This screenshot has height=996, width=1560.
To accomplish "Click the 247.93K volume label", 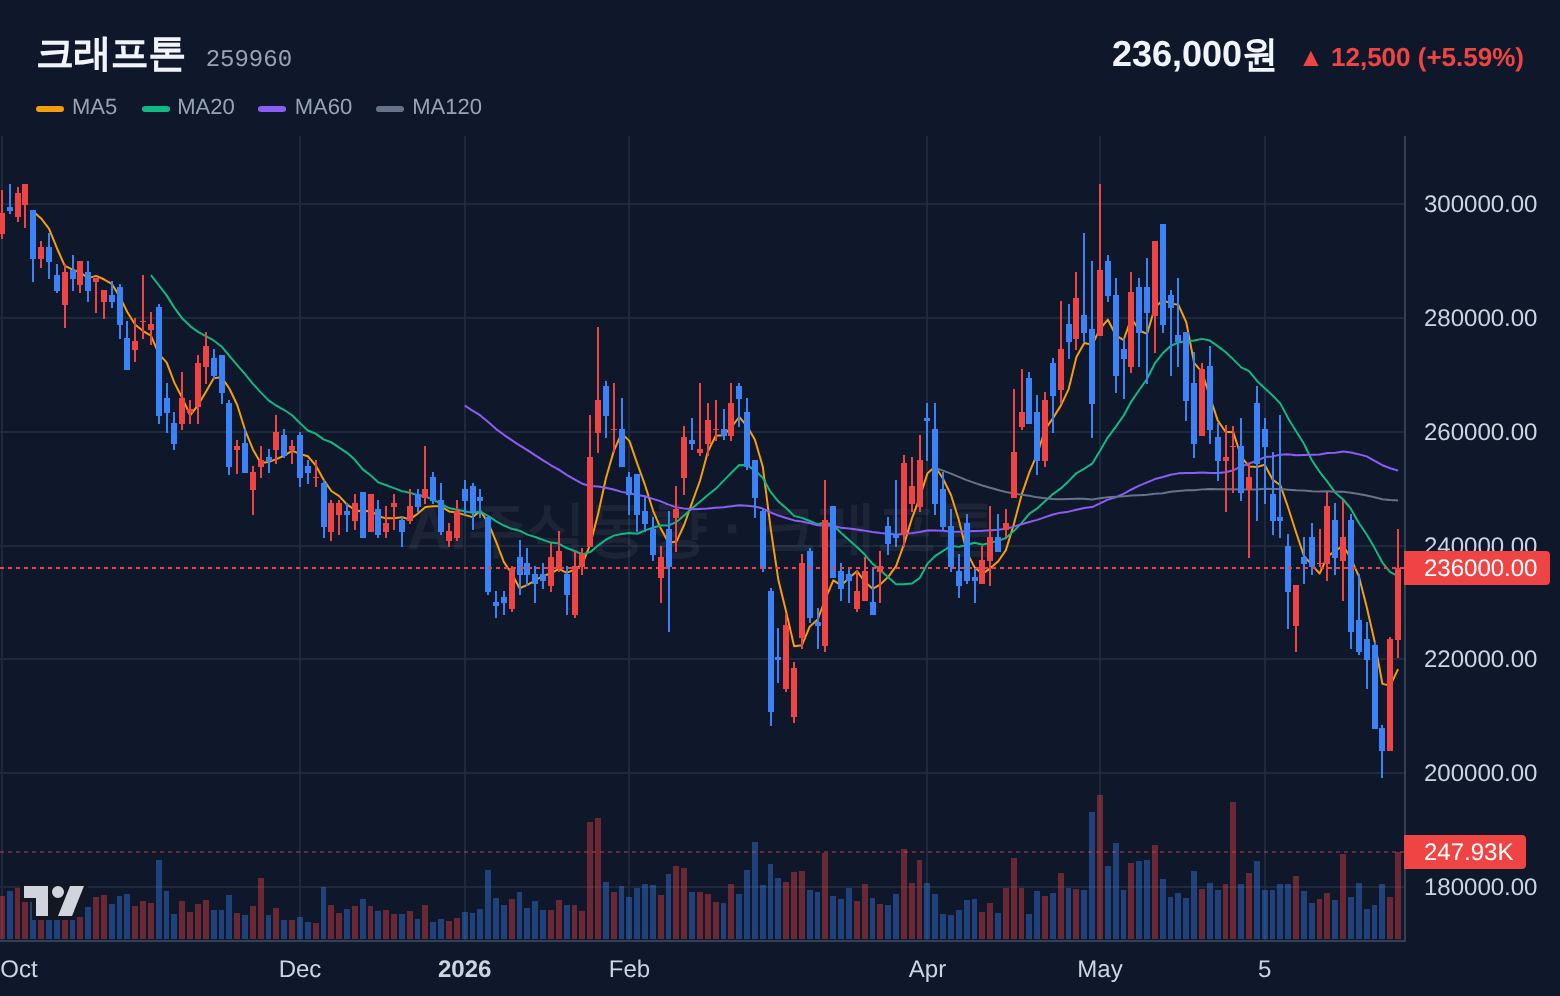I will coord(1465,852).
